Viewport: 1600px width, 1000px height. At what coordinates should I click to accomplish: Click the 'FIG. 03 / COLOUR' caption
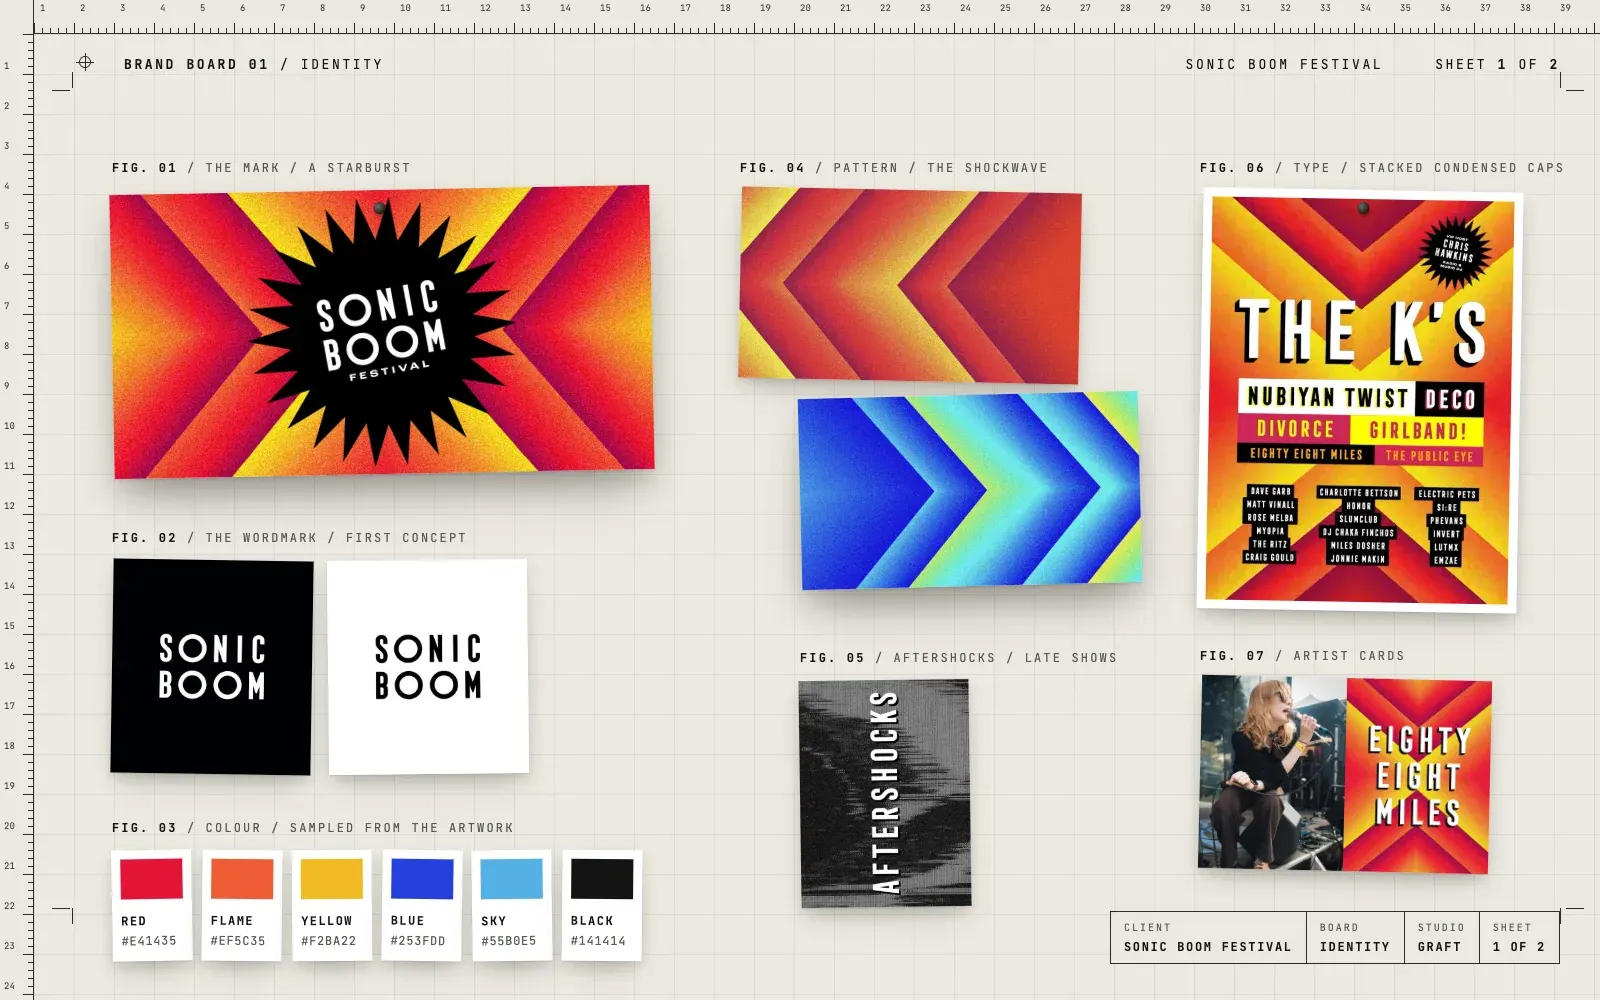(312, 828)
